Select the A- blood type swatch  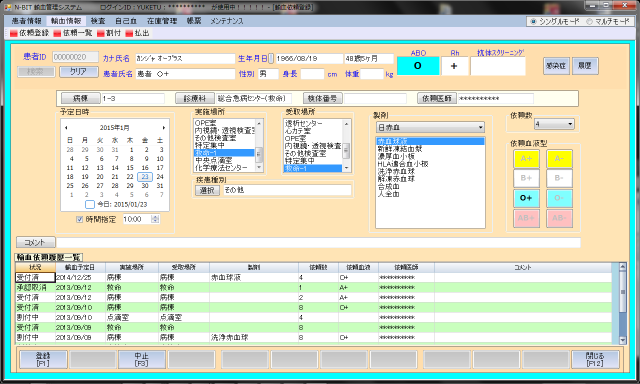coord(559,159)
